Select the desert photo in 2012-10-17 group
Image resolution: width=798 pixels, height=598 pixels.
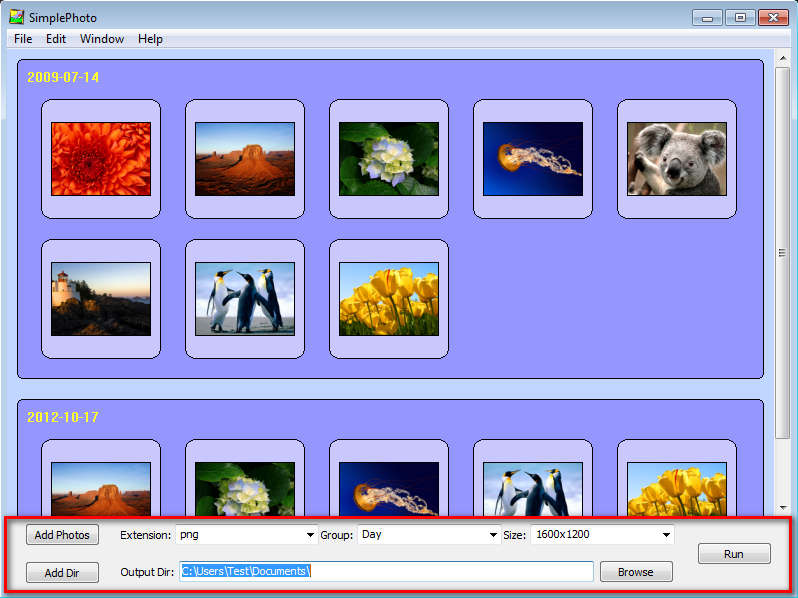101,489
